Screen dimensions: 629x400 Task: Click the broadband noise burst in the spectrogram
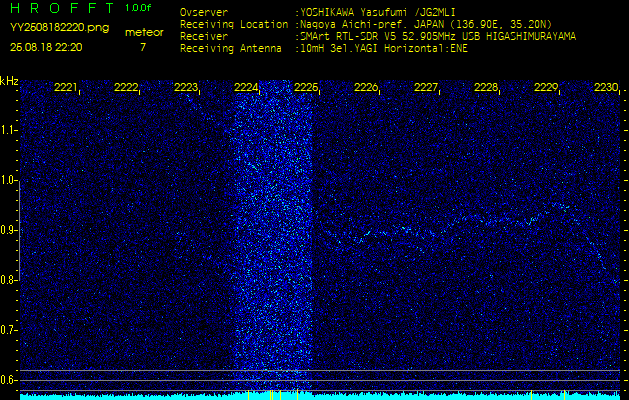[273, 235]
